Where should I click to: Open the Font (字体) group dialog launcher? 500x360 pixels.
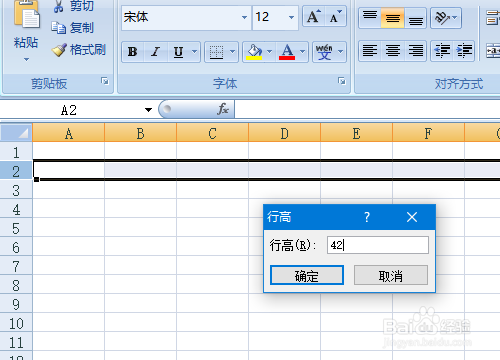pyautogui.click(x=342, y=81)
